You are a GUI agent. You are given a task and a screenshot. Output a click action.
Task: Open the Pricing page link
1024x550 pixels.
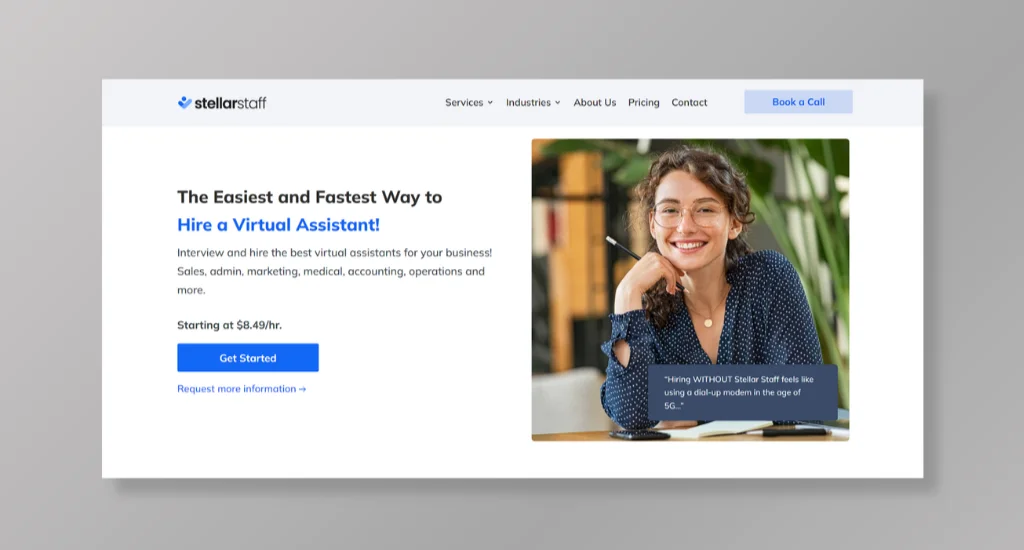coord(644,103)
